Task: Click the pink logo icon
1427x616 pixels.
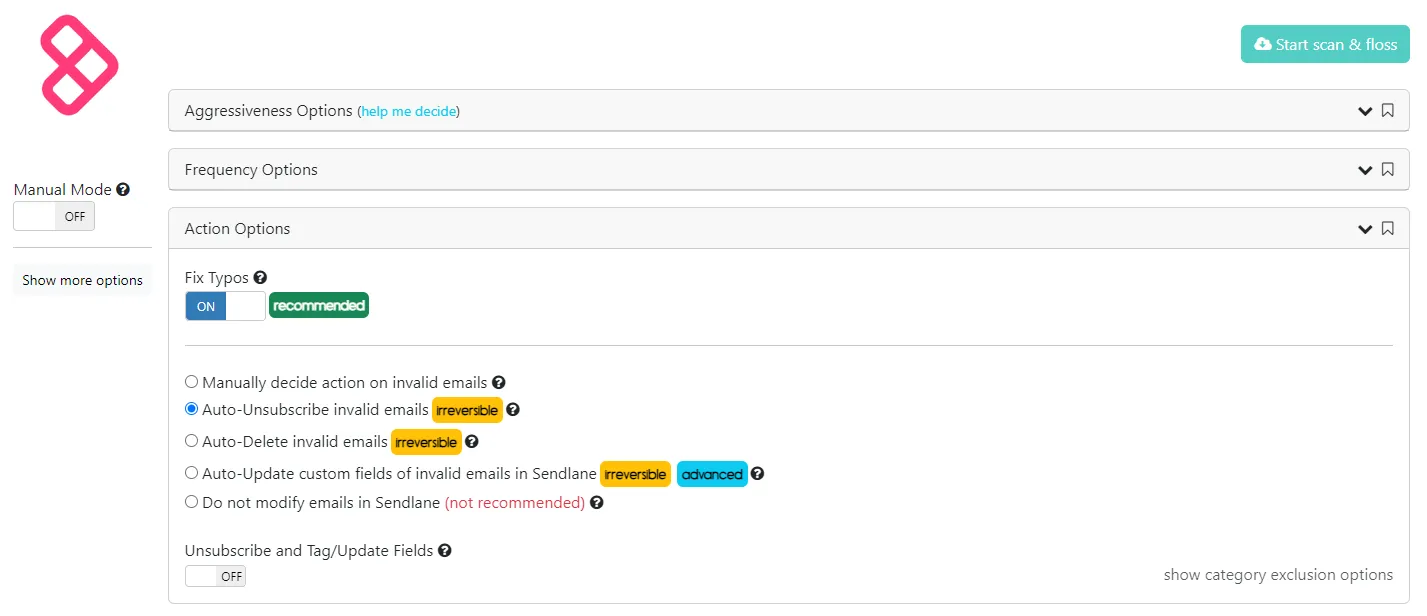Action: tap(79, 64)
